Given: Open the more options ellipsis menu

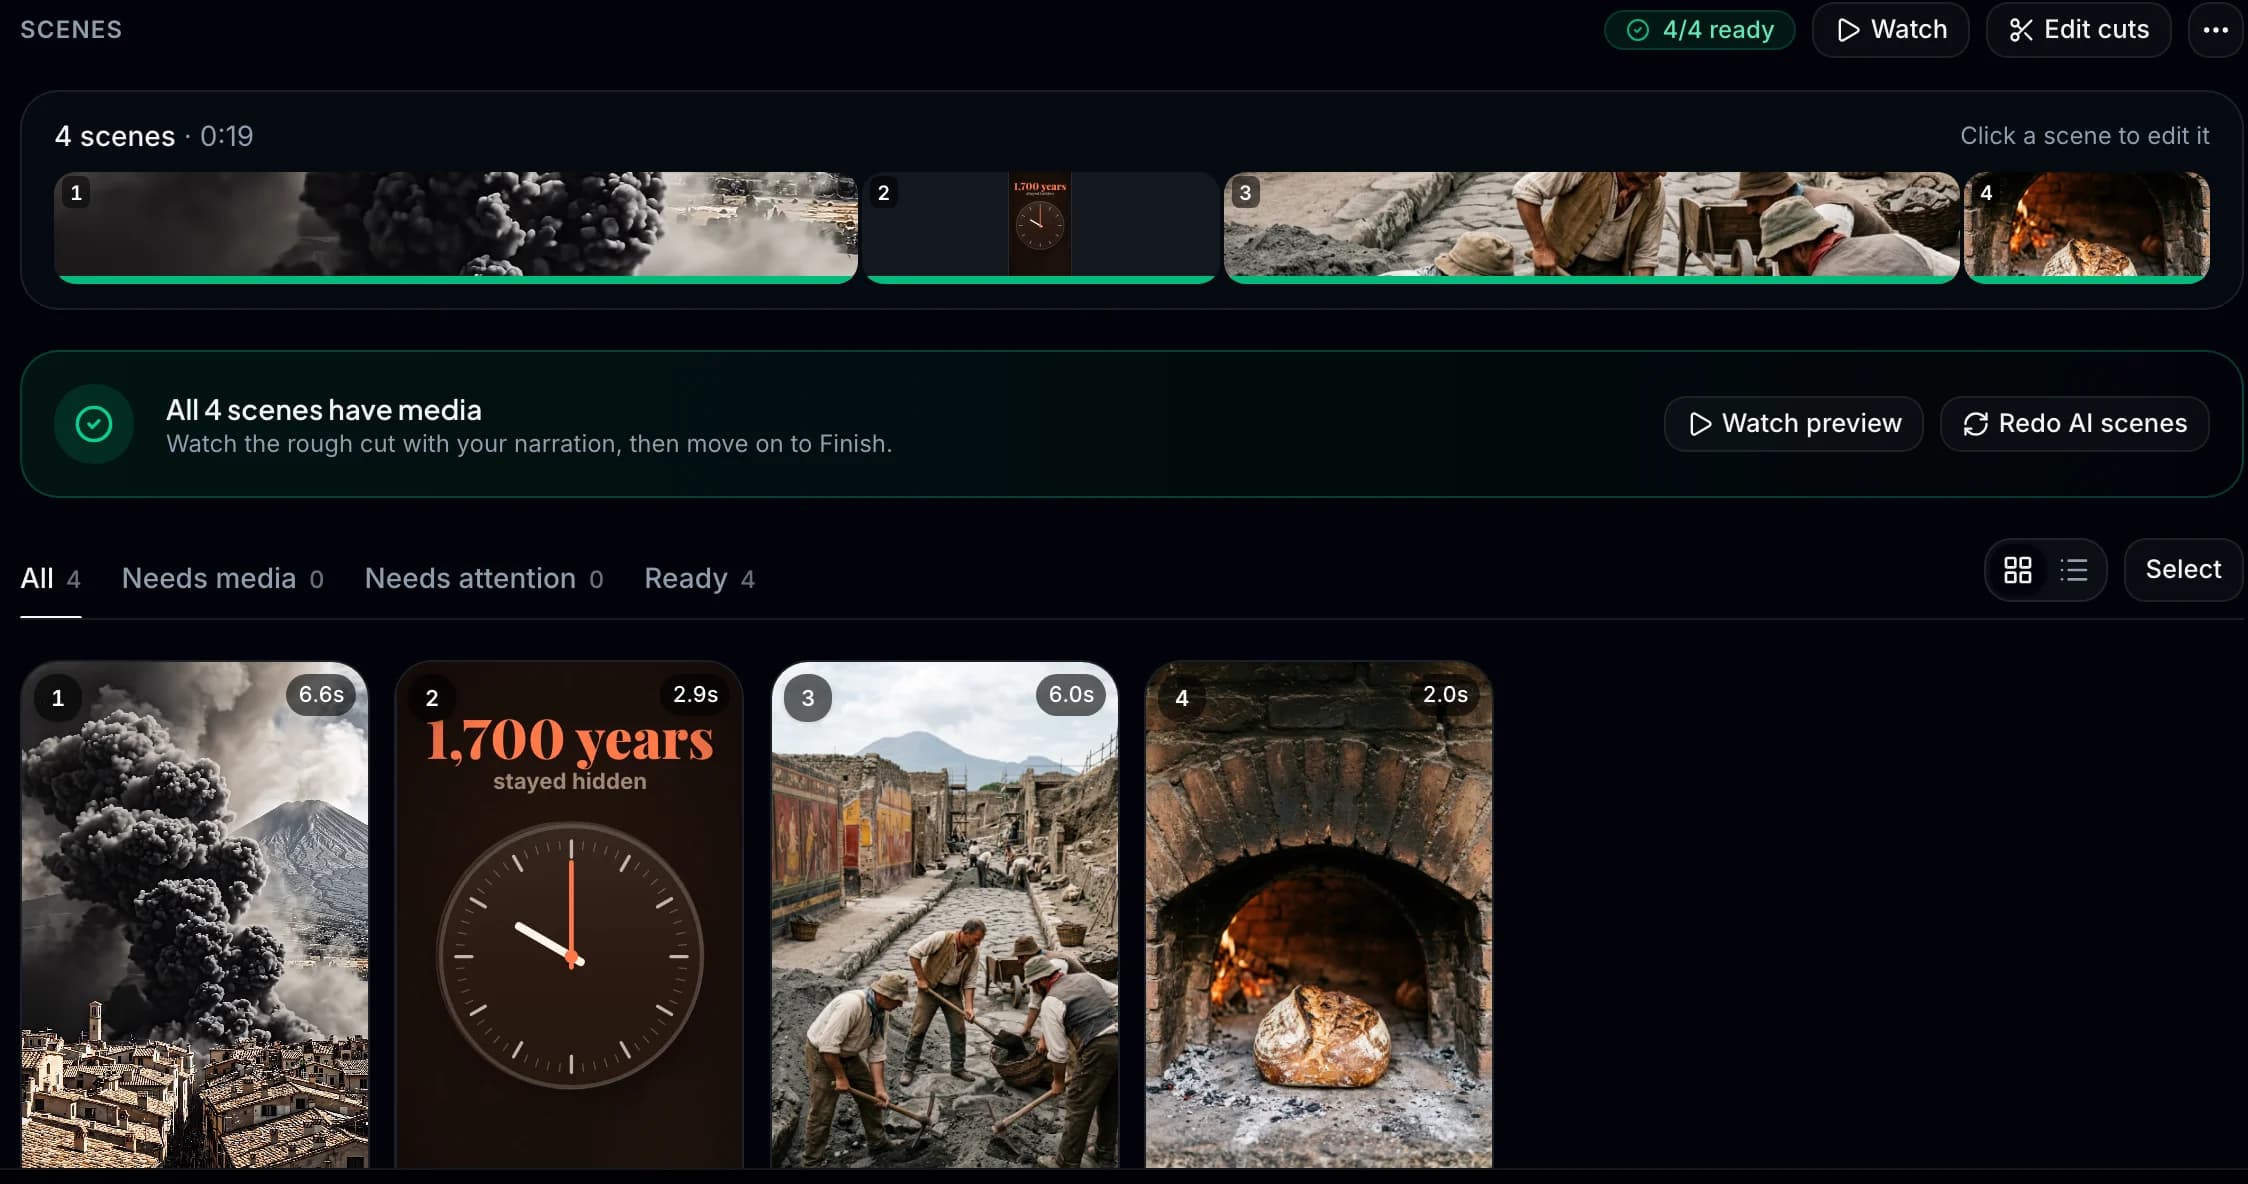Looking at the screenshot, I should tap(2215, 30).
